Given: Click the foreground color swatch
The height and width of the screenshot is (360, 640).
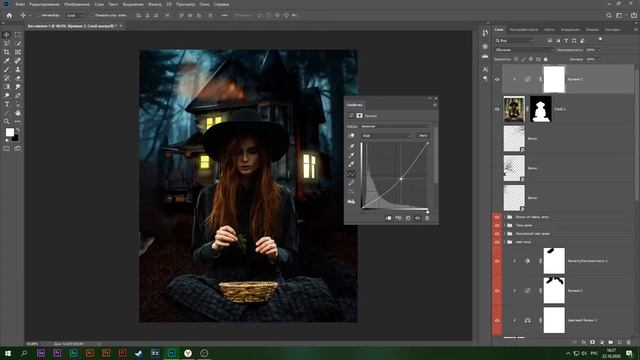Looking at the screenshot, I should 9,132.
